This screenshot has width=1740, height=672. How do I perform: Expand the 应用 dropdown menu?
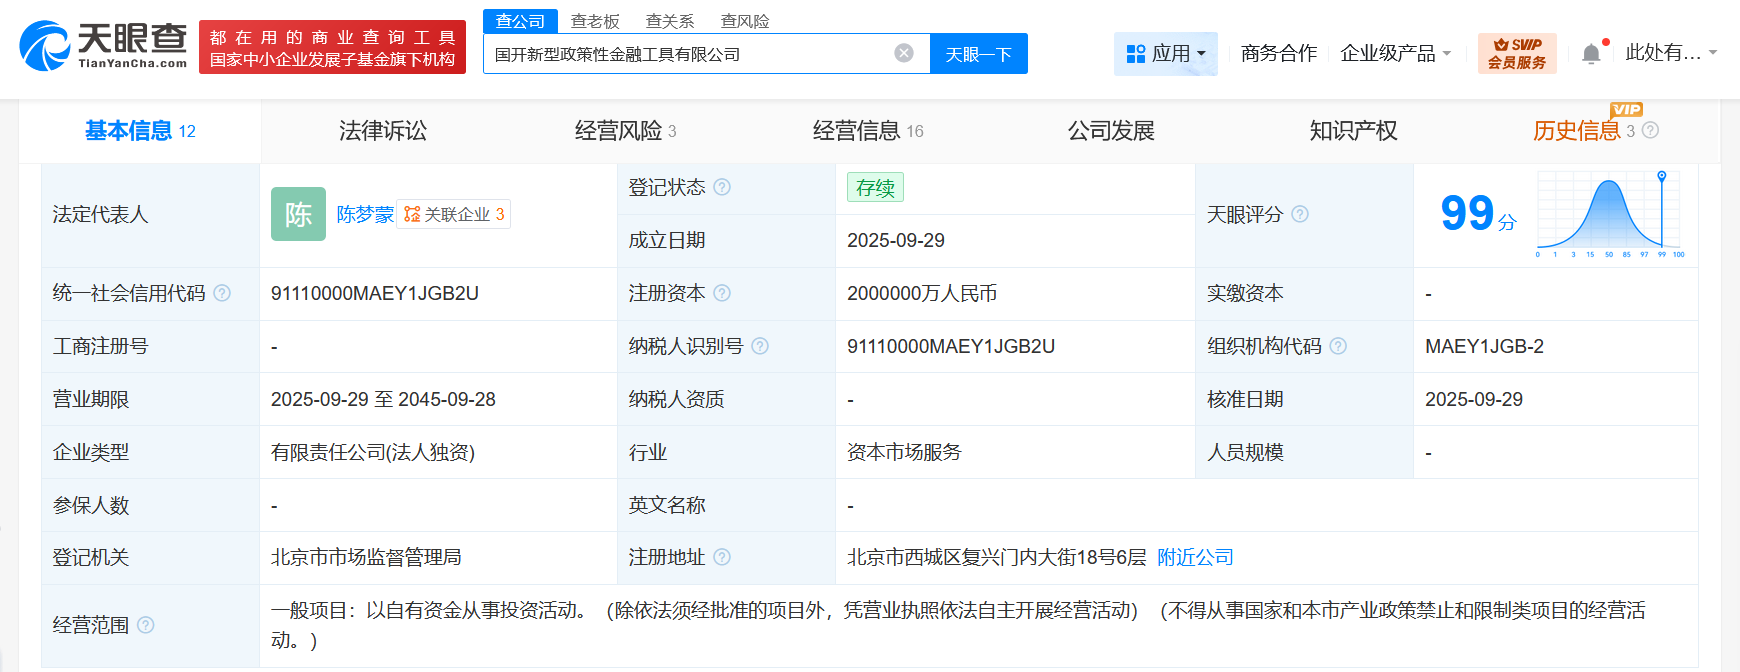pyautogui.click(x=1166, y=53)
